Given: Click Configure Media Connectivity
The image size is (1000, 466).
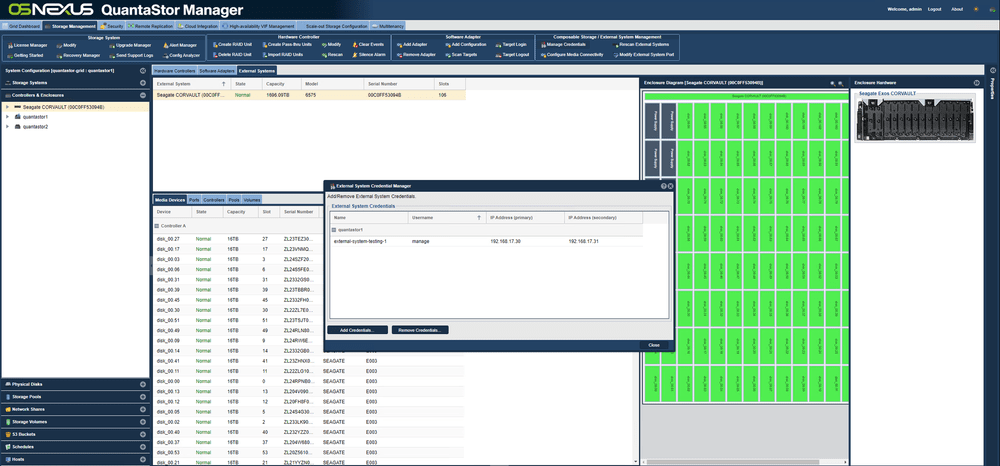Looking at the screenshot, I should [571, 55].
